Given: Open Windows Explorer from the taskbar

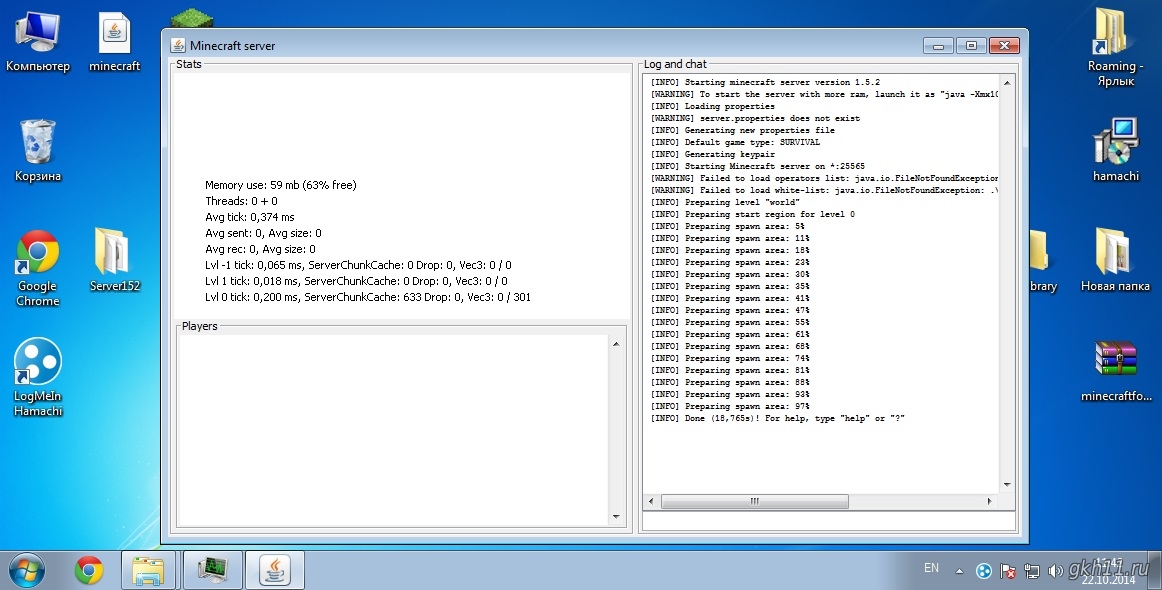Looking at the screenshot, I should click(148, 571).
